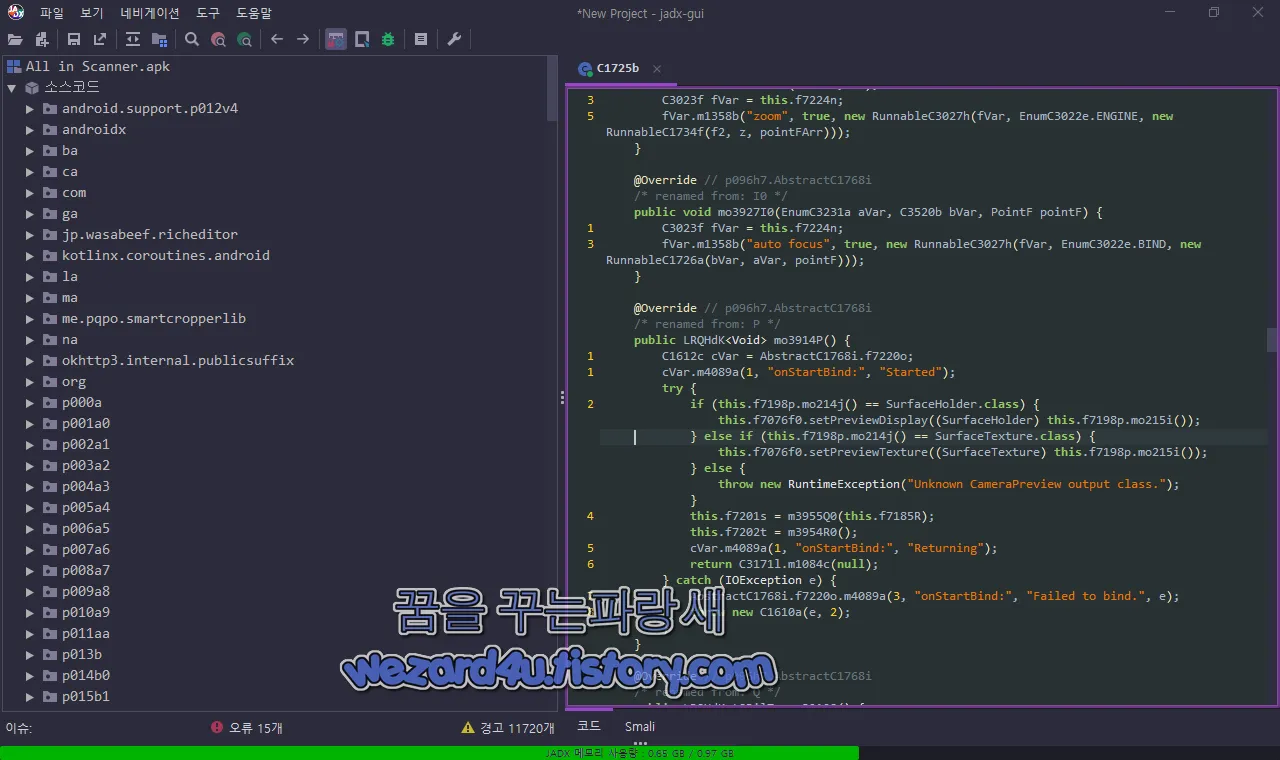Collapse the 소스코드 node

coord(12,87)
